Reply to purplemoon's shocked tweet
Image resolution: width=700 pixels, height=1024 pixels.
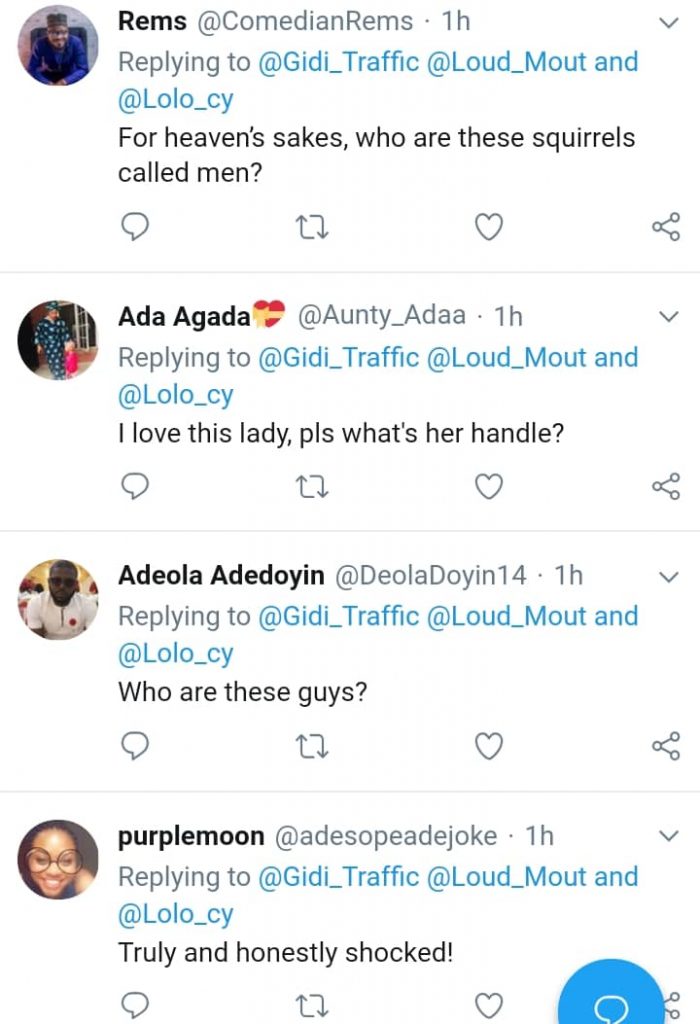point(135,1004)
